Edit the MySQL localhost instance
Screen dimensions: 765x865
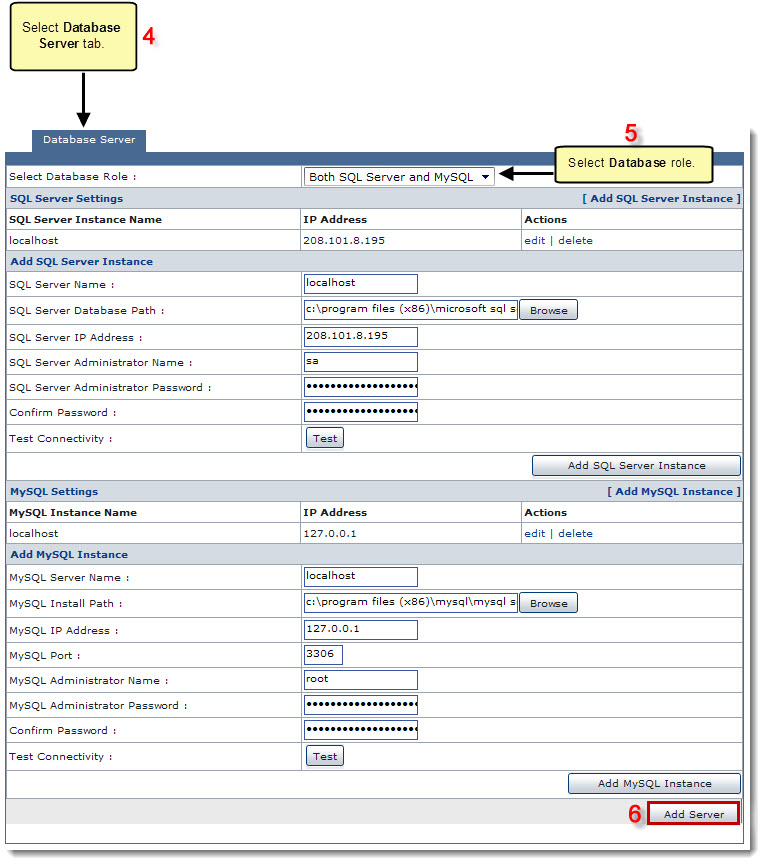[534, 533]
